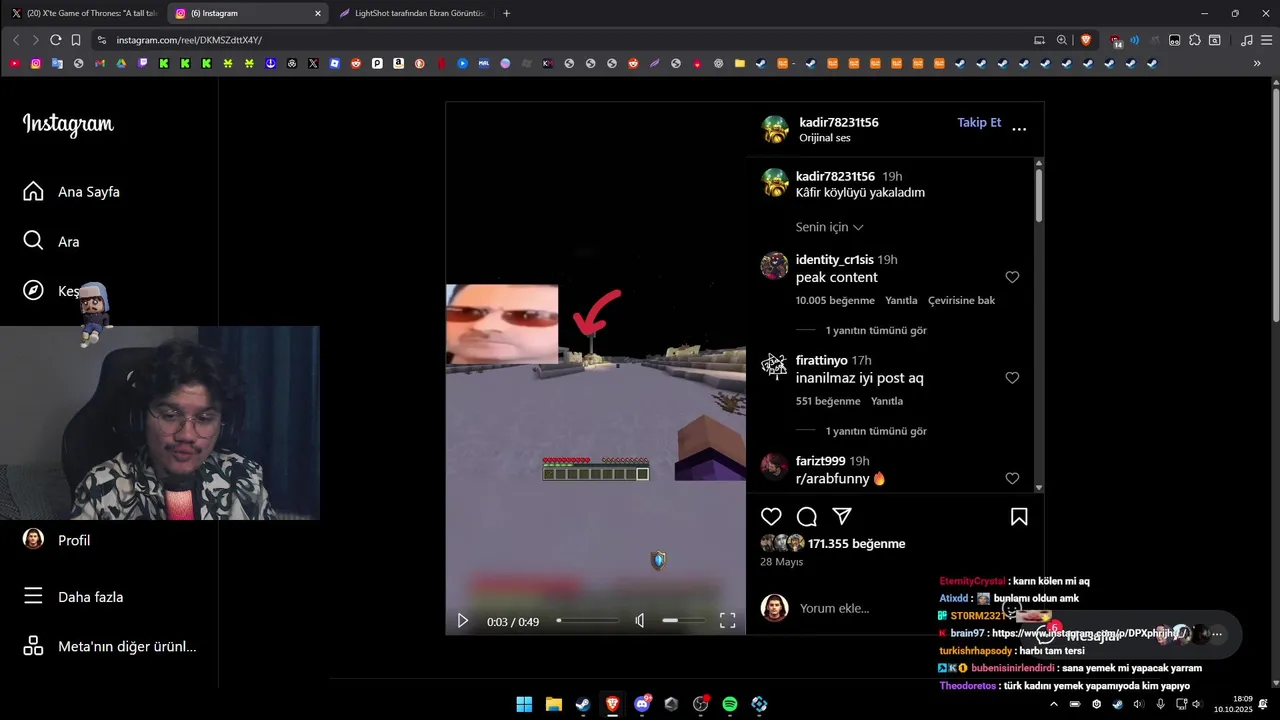
Task: Open the browser main hamburger menu
Action: [x=1267, y=40]
